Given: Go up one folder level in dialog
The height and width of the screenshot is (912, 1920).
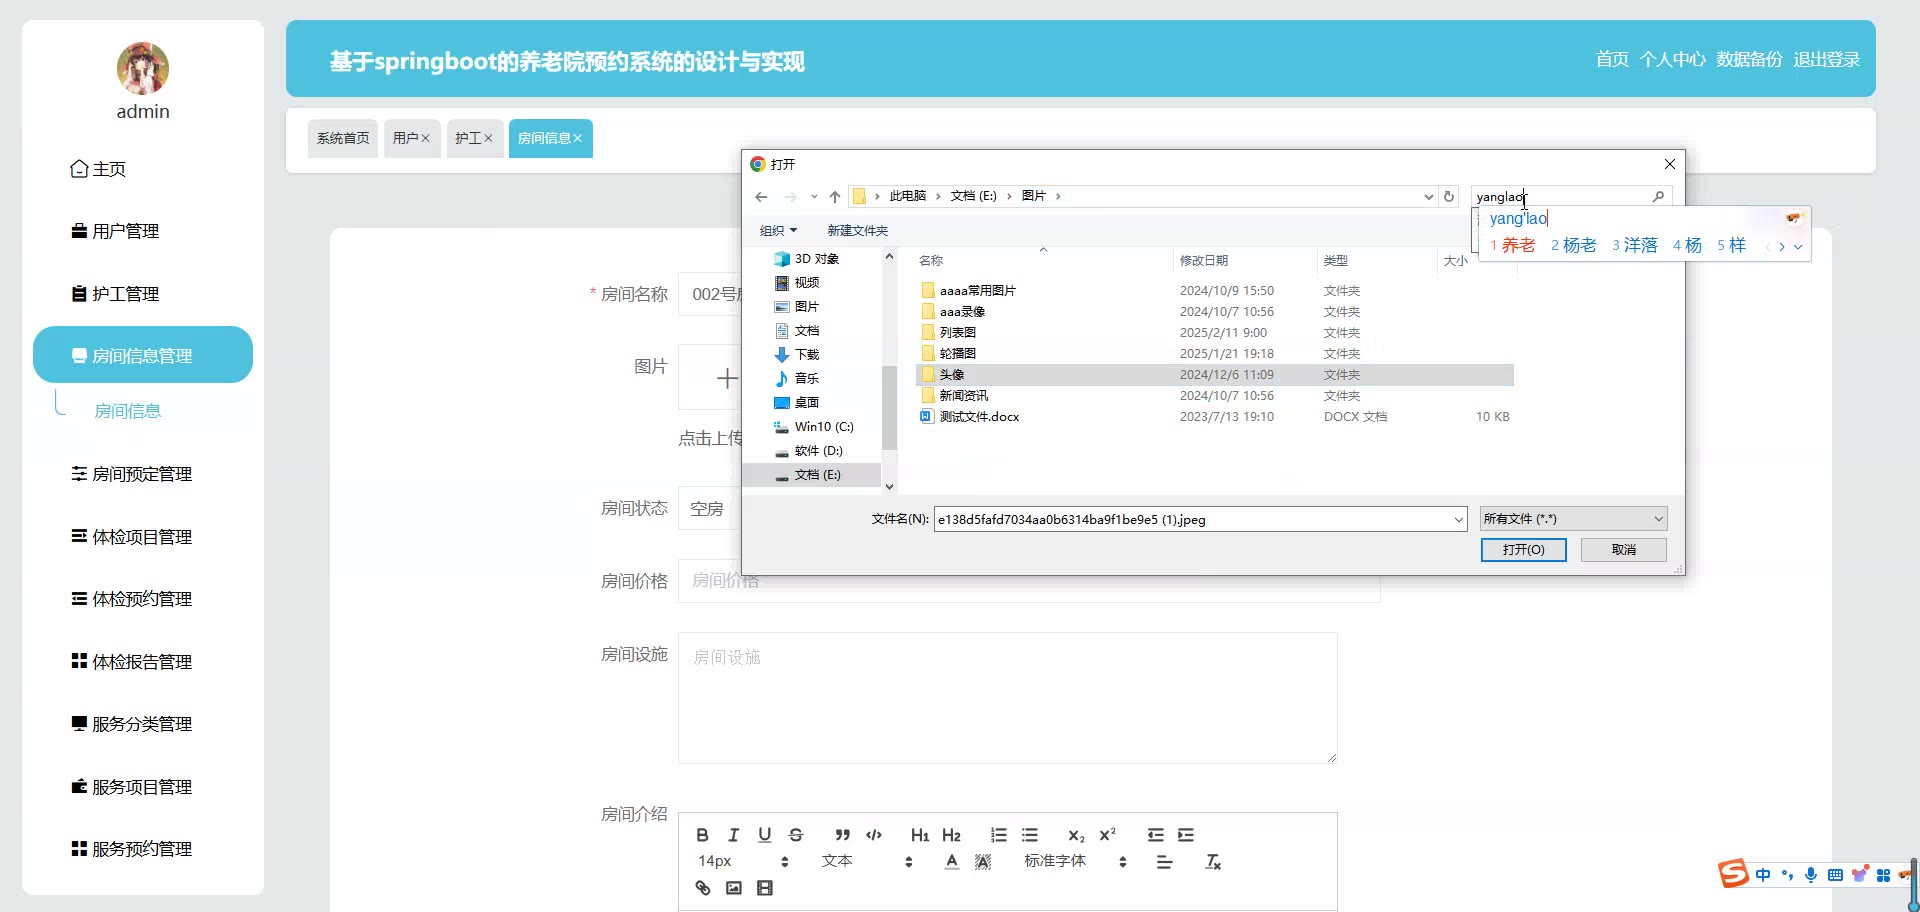Looking at the screenshot, I should pyautogui.click(x=835, y=196).
